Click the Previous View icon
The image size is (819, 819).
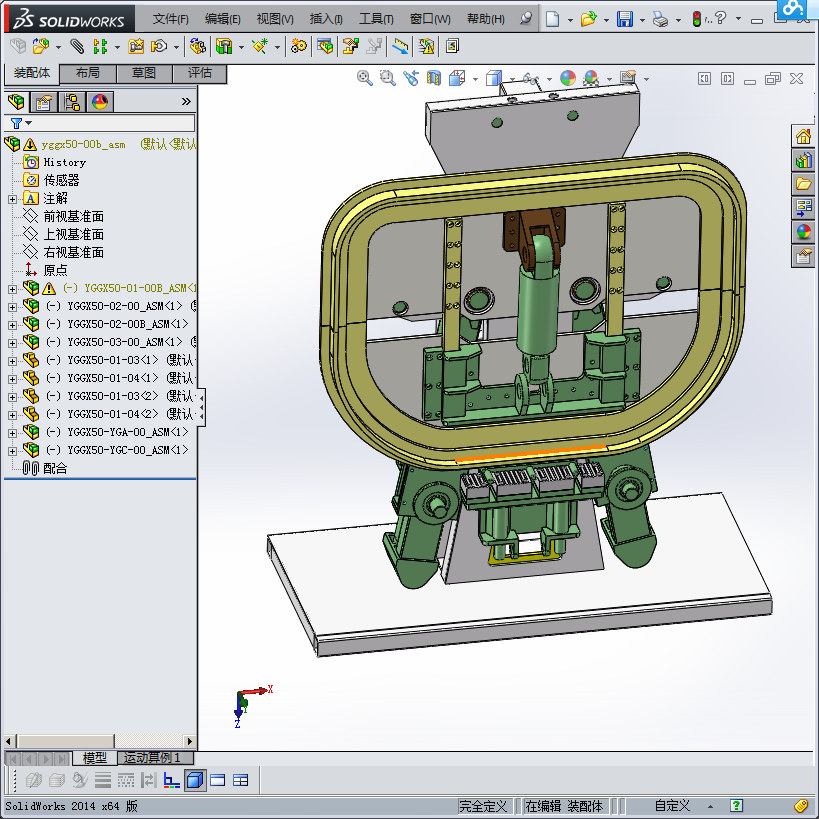pos(411,78)
